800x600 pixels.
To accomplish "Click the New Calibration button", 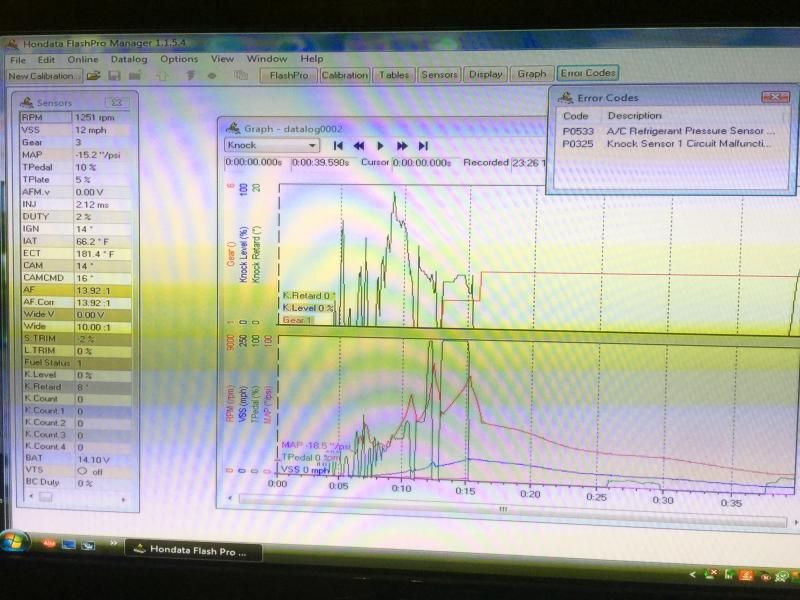I will [42, 75].
